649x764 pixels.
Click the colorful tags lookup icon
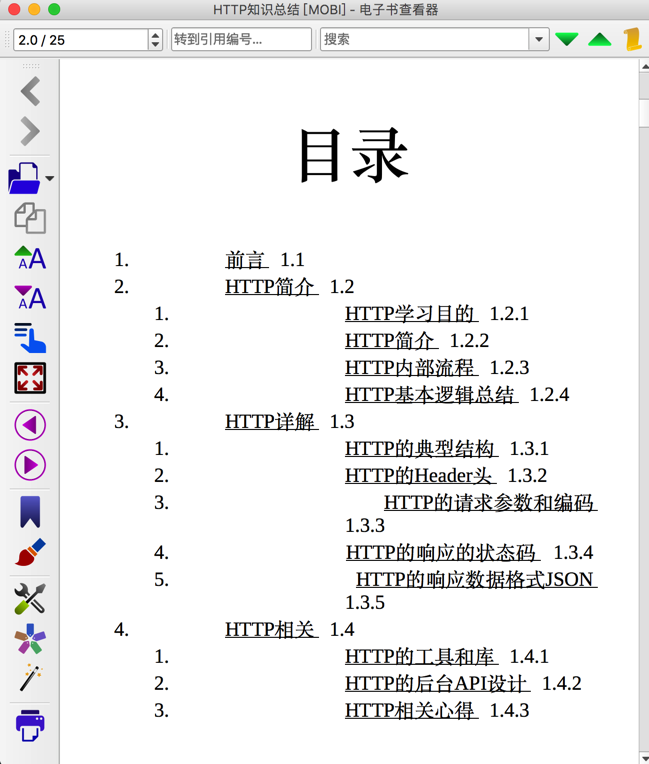(x=30, y=638)
